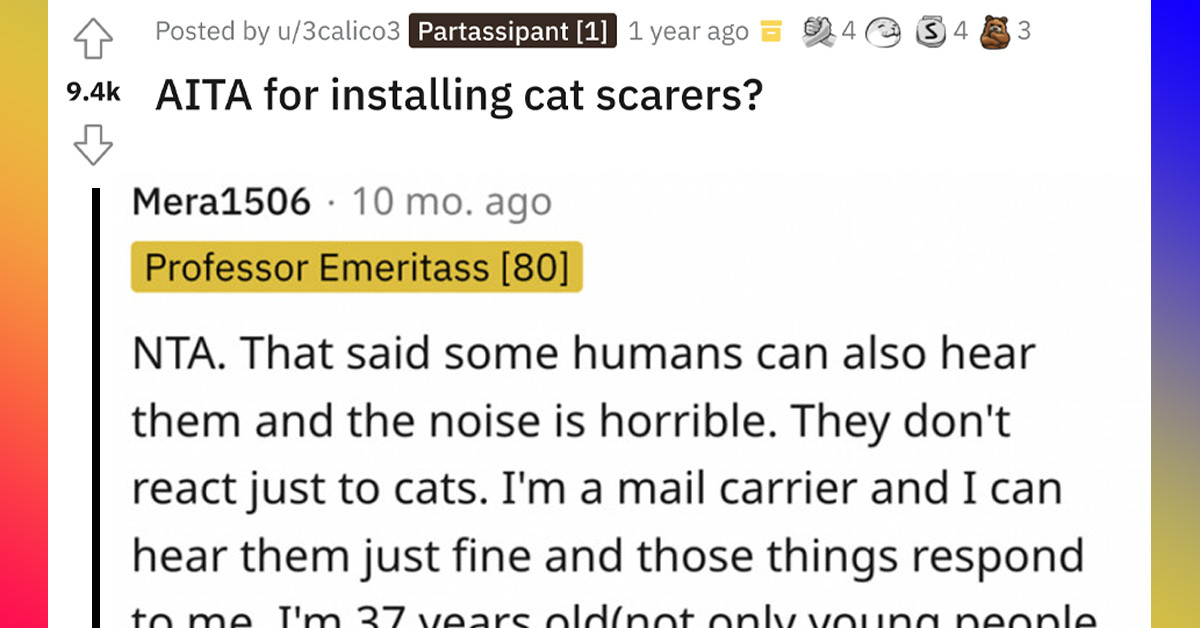Expand the Hugz award count of 3
Image resolution: width=1200 pixels, height=628 pixels.
point(1025,31)
